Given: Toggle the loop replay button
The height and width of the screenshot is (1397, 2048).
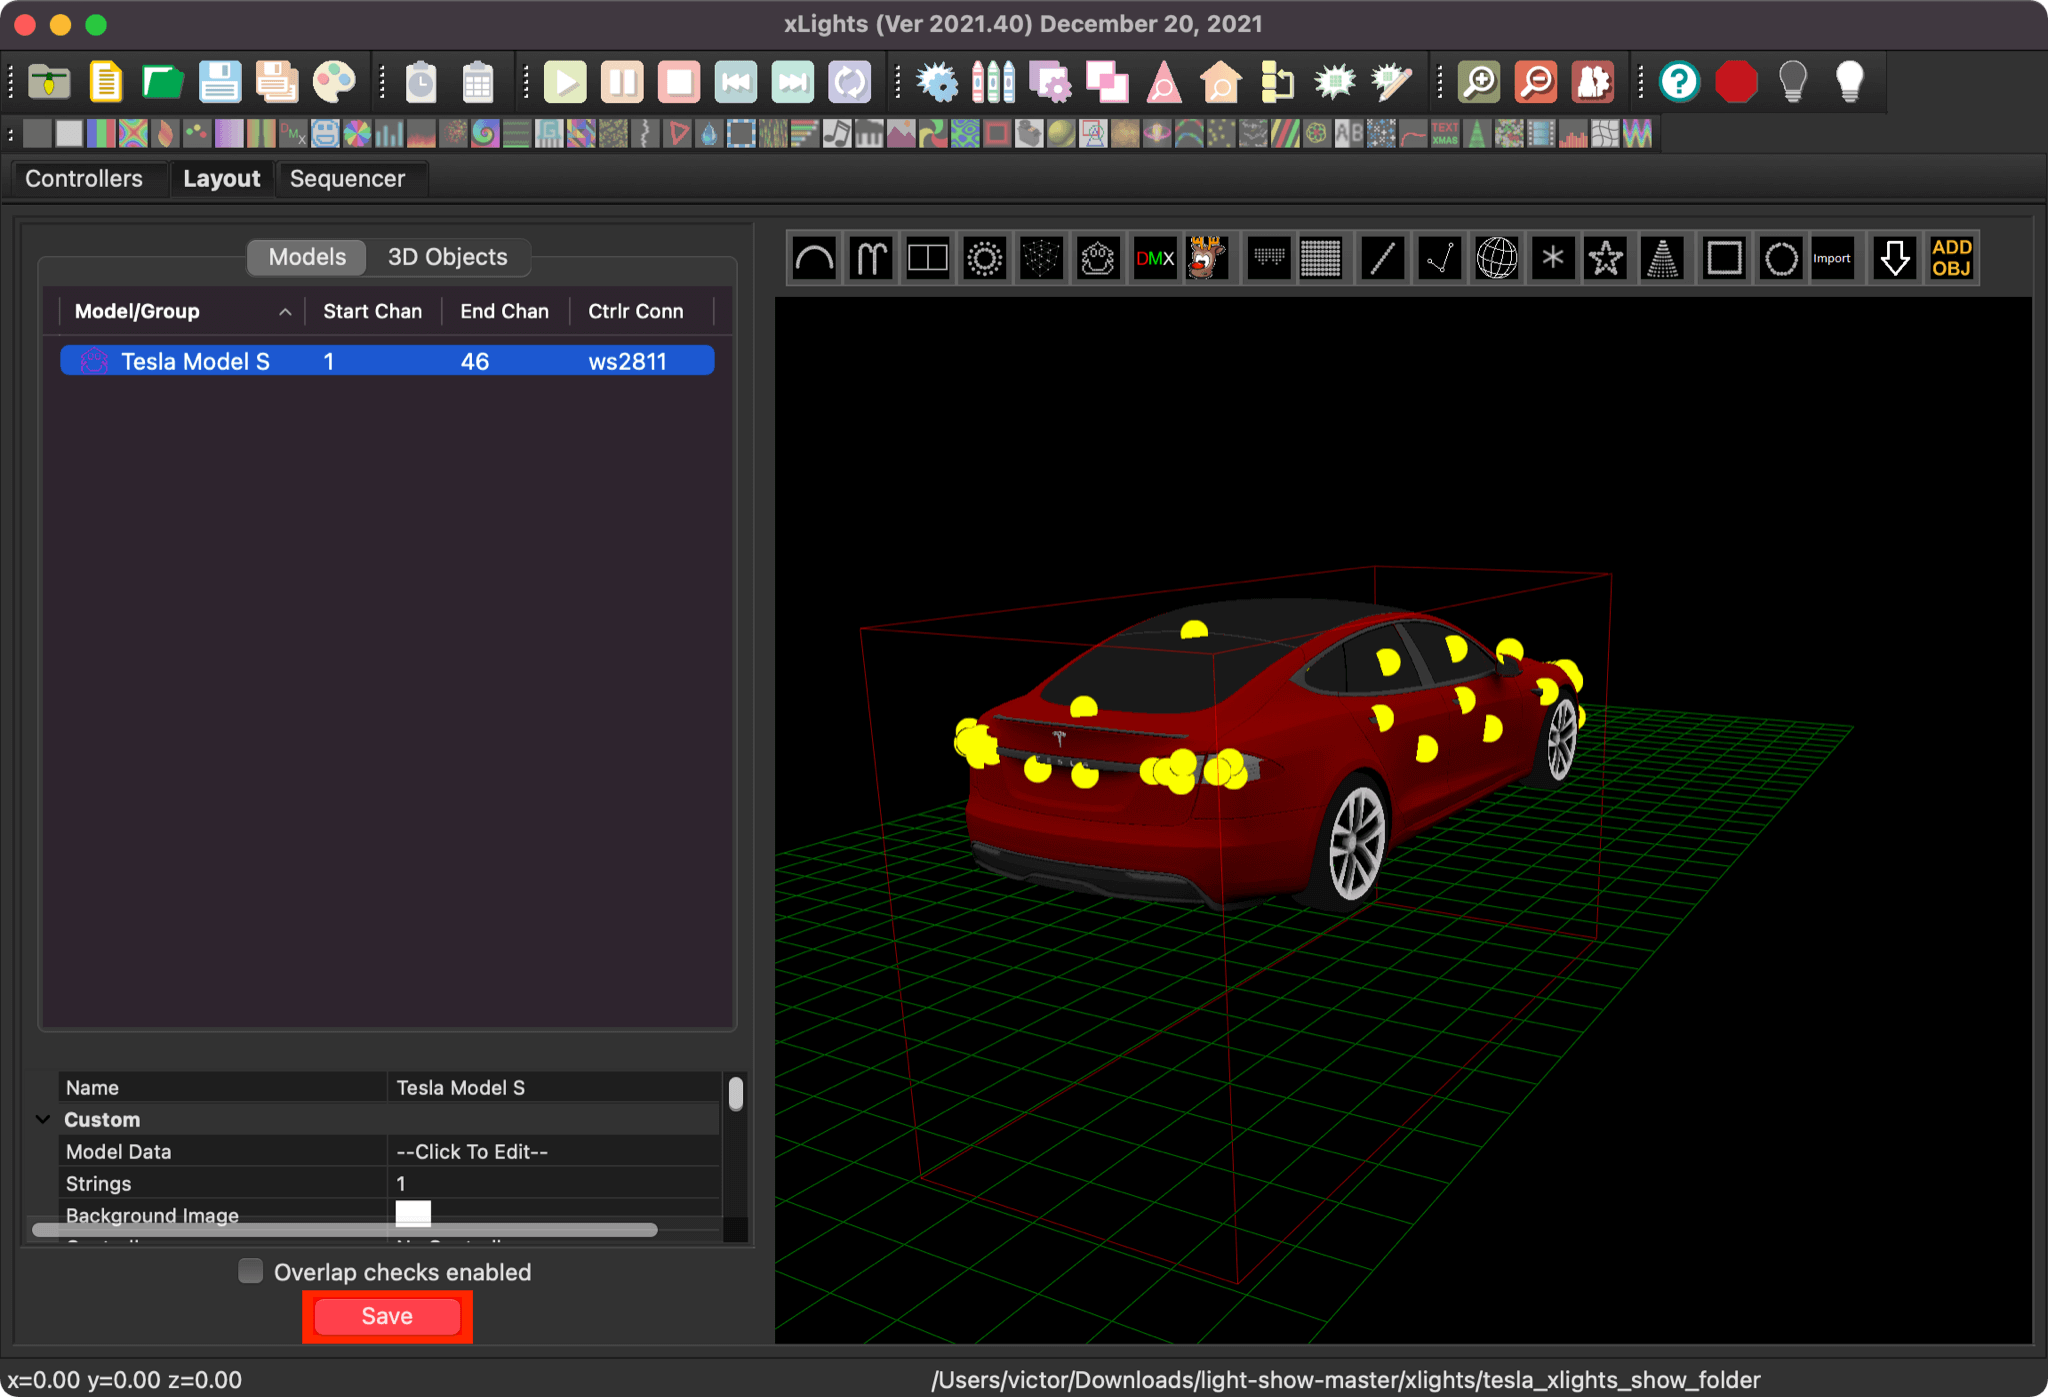Looking at the screenshot, I should [x=850, y=82].
